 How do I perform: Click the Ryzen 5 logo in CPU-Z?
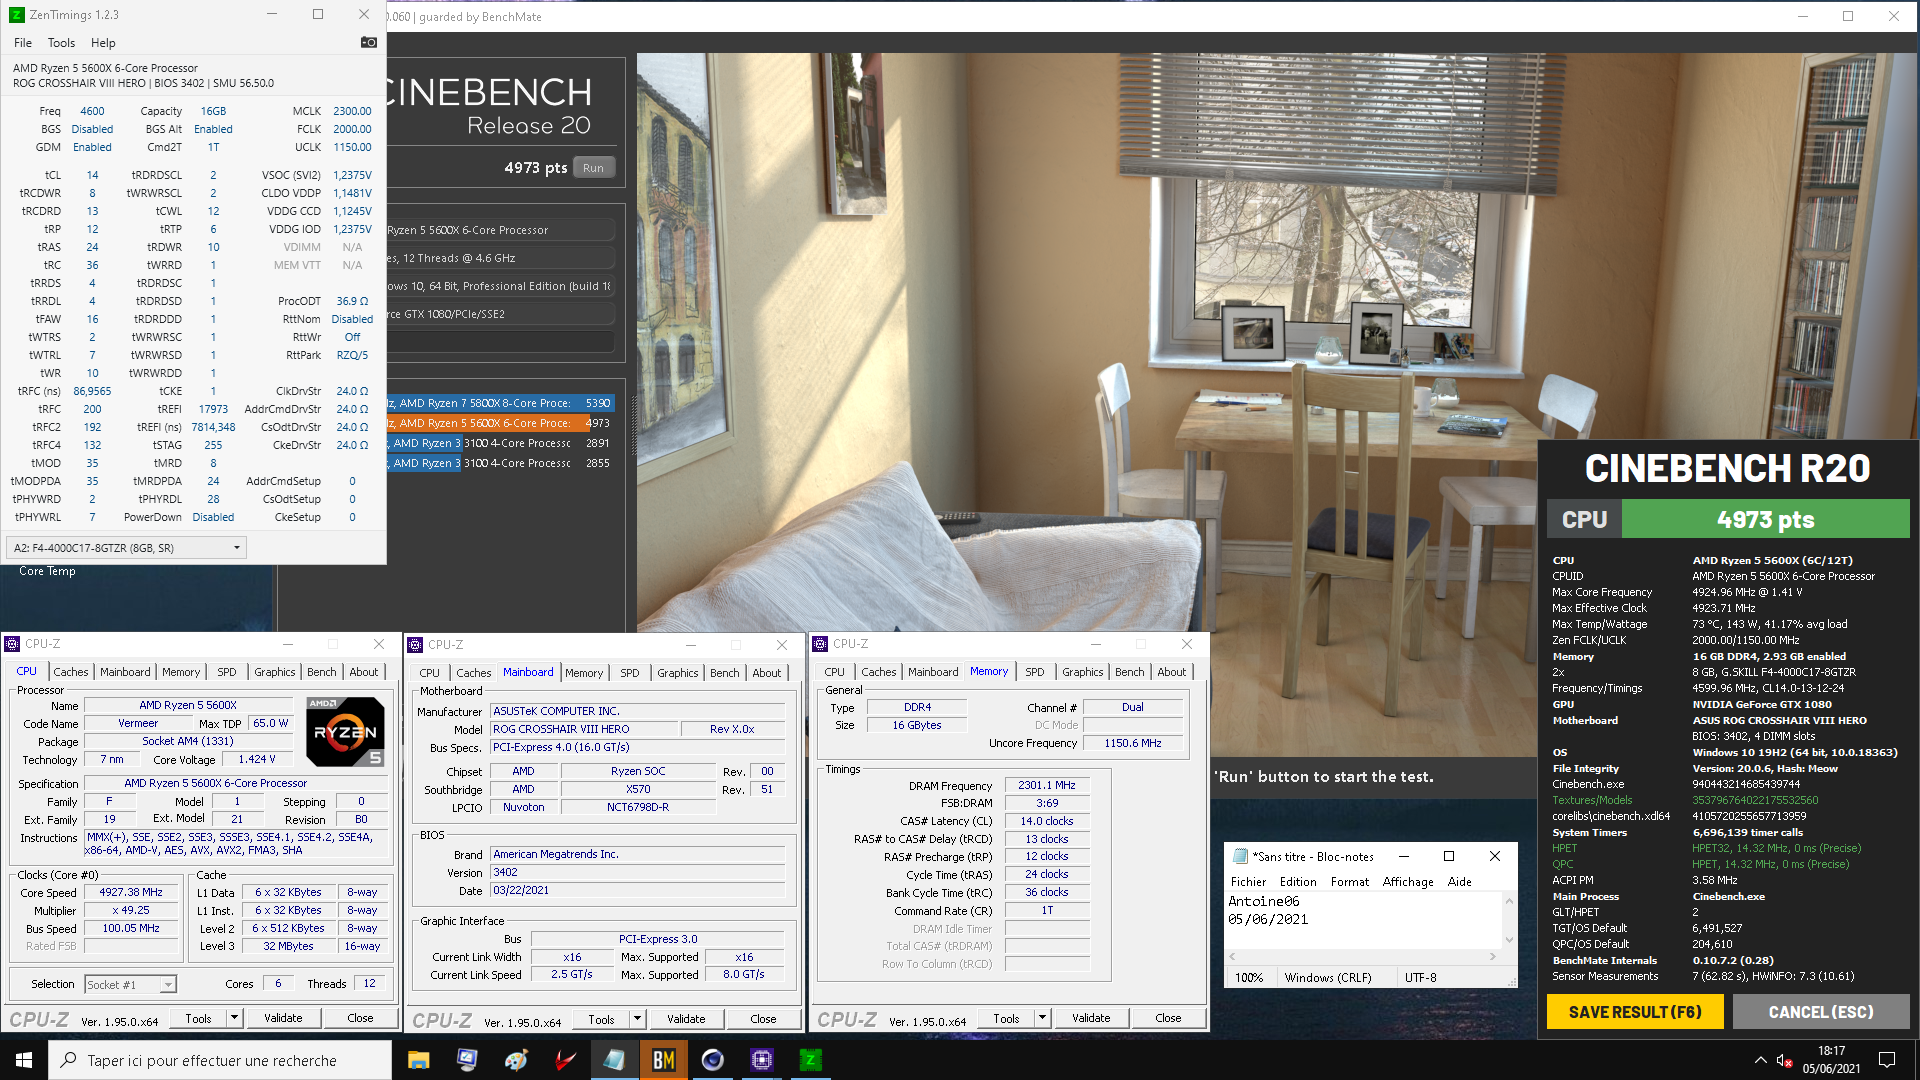pos(345,732)
